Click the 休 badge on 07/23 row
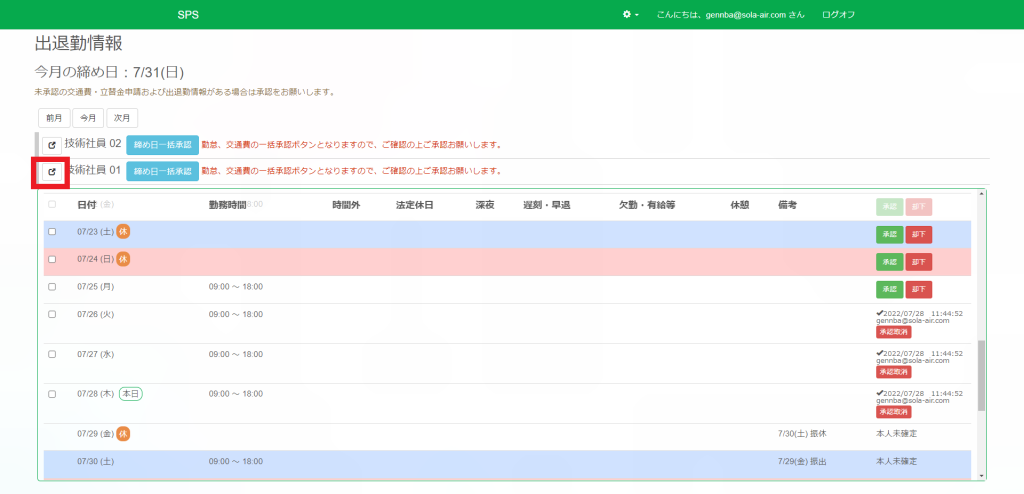 point(123,232)
